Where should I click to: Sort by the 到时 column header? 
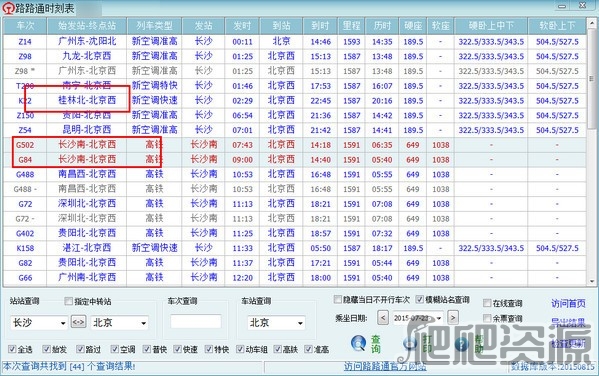pyautogui.click(x=320, y=26)
